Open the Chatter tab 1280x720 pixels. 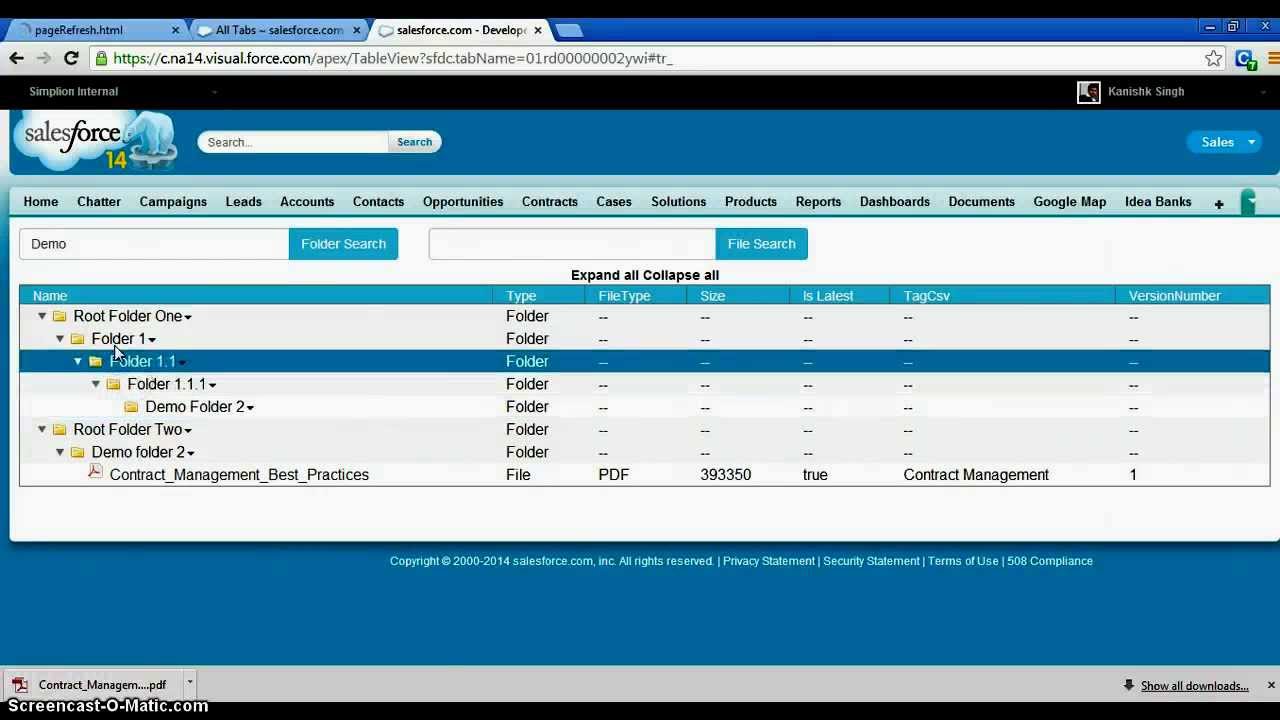[x=99, y=202]
